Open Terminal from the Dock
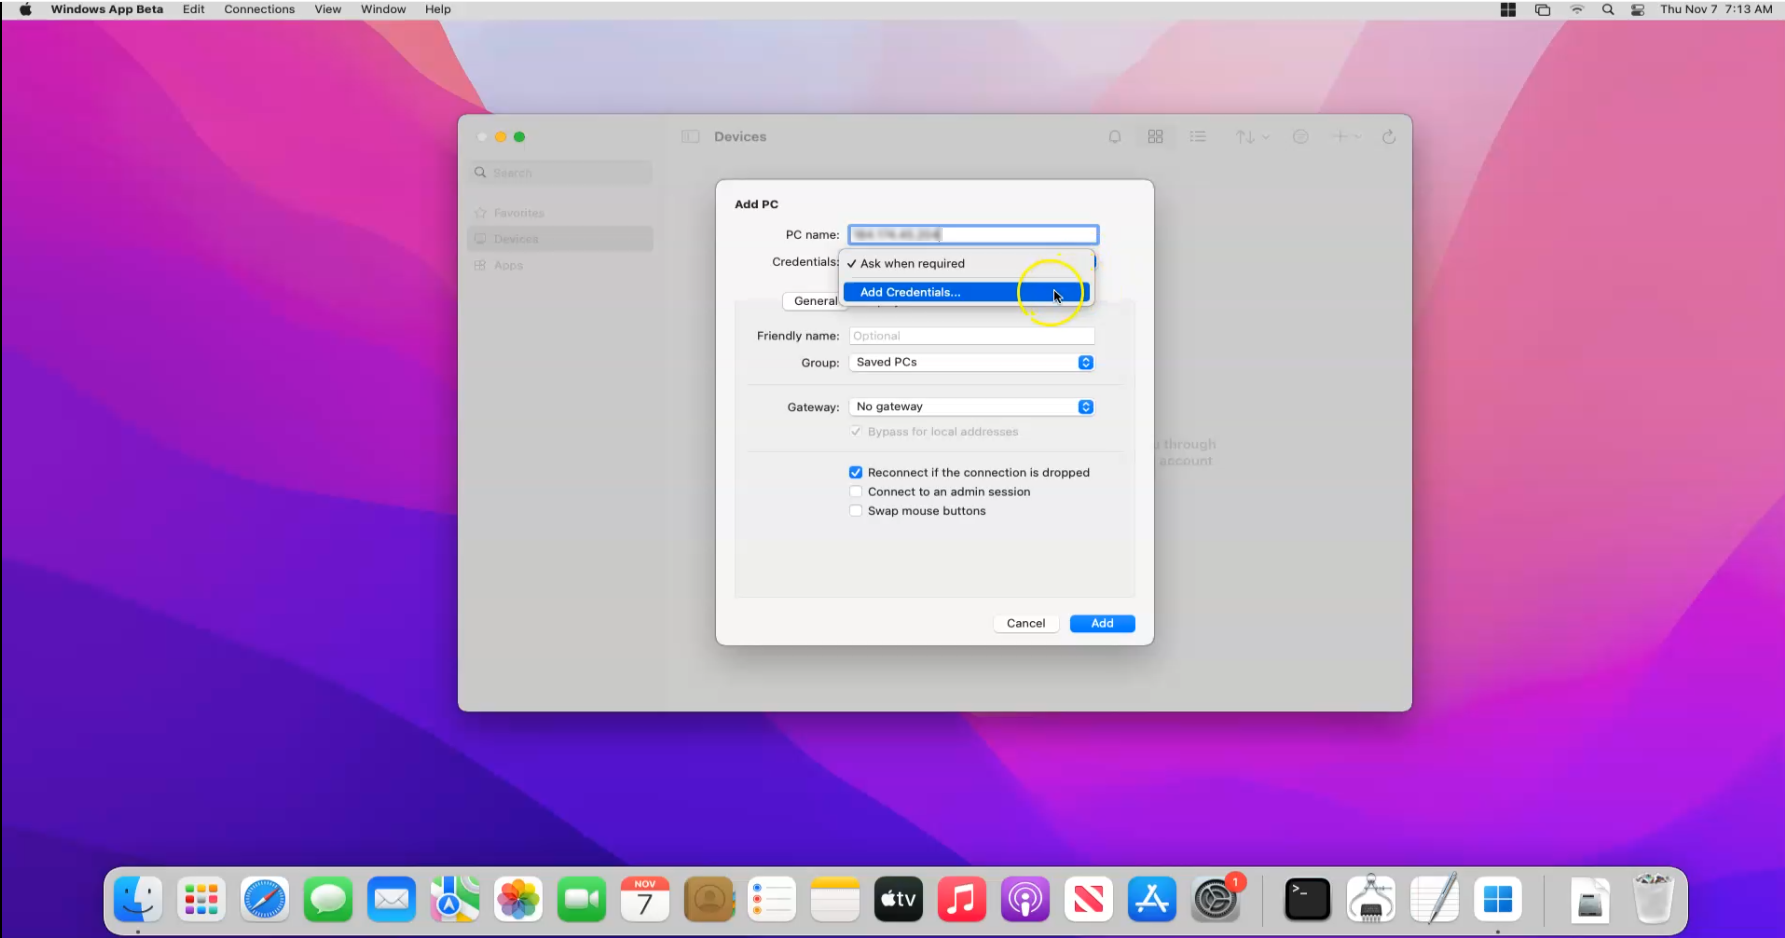This screenshot has height=938, width=1785. pyautogui.click(x=1307, y=900)
